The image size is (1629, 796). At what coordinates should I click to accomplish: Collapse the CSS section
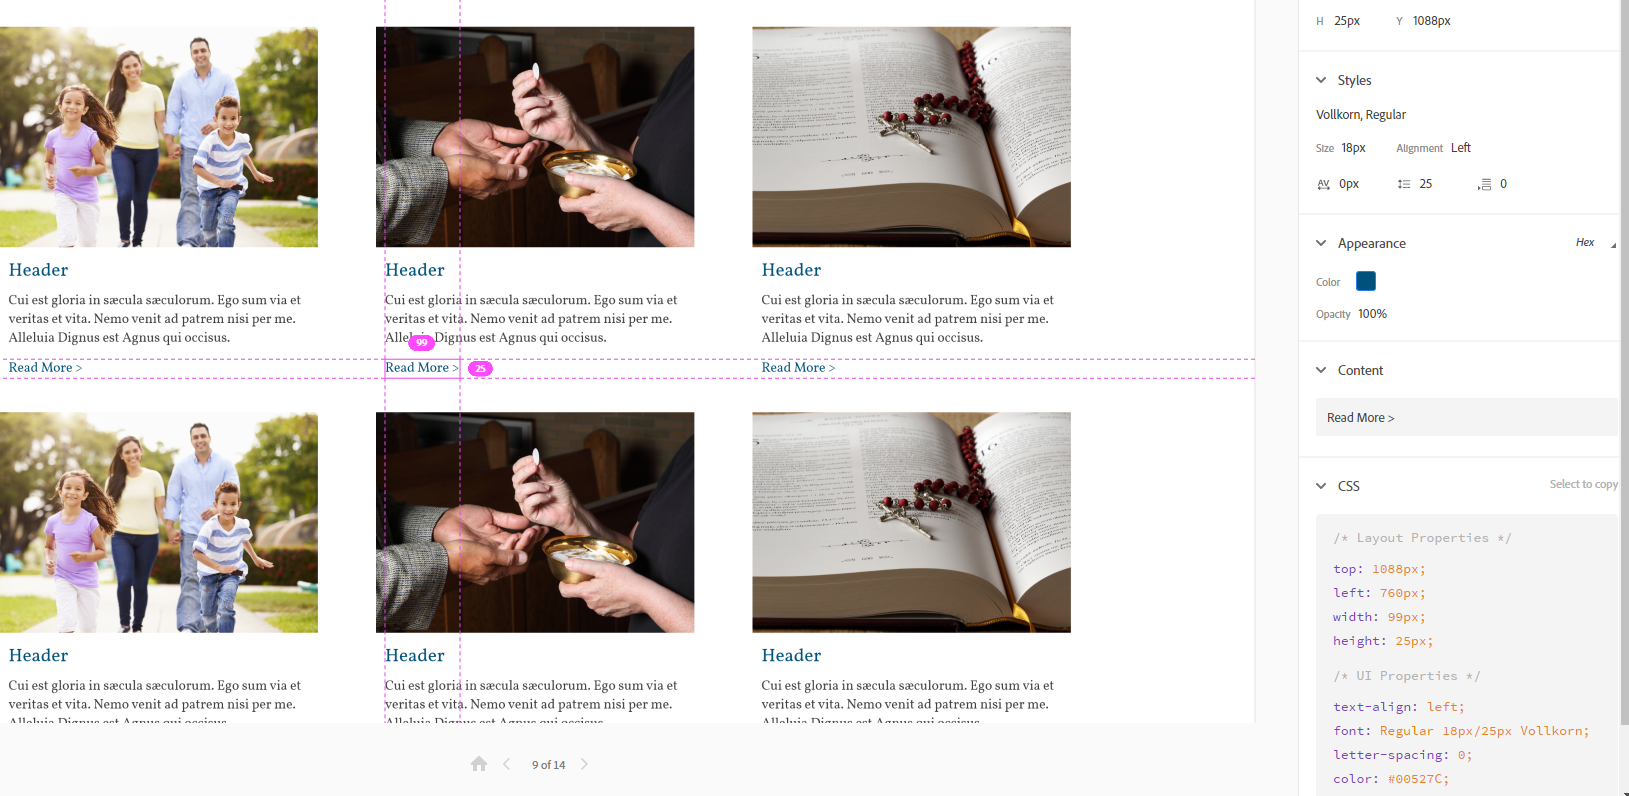point(1321,486)
